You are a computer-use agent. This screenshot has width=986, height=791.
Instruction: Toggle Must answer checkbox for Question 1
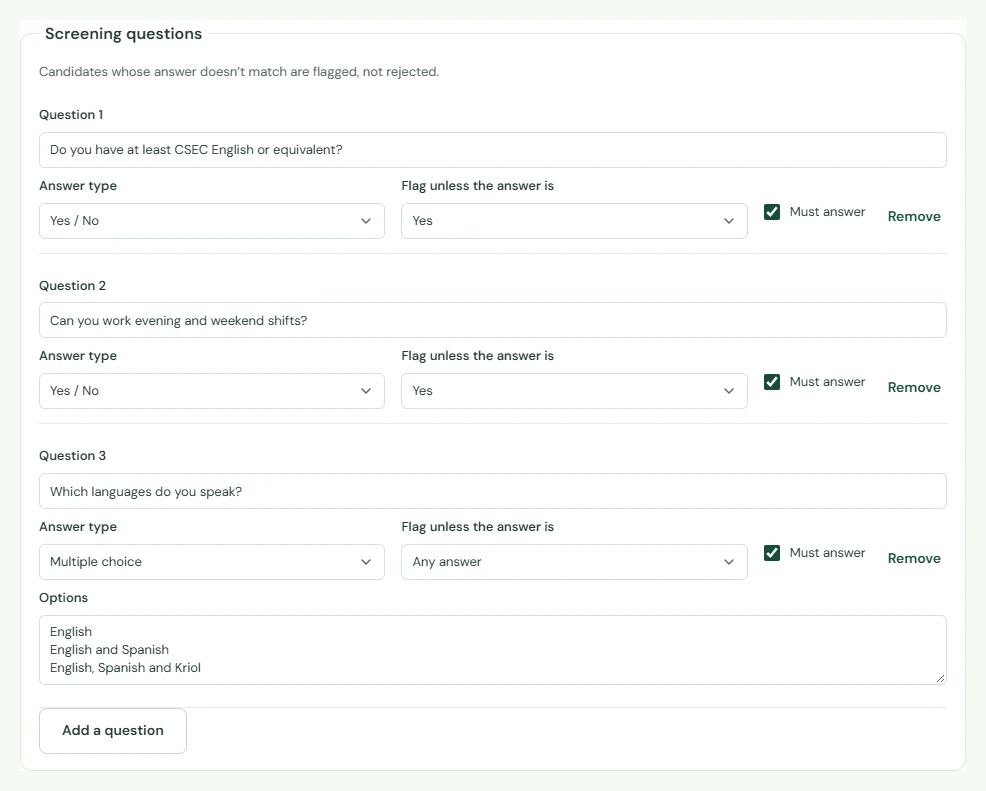pyautogui.click(x=772, y=212)
